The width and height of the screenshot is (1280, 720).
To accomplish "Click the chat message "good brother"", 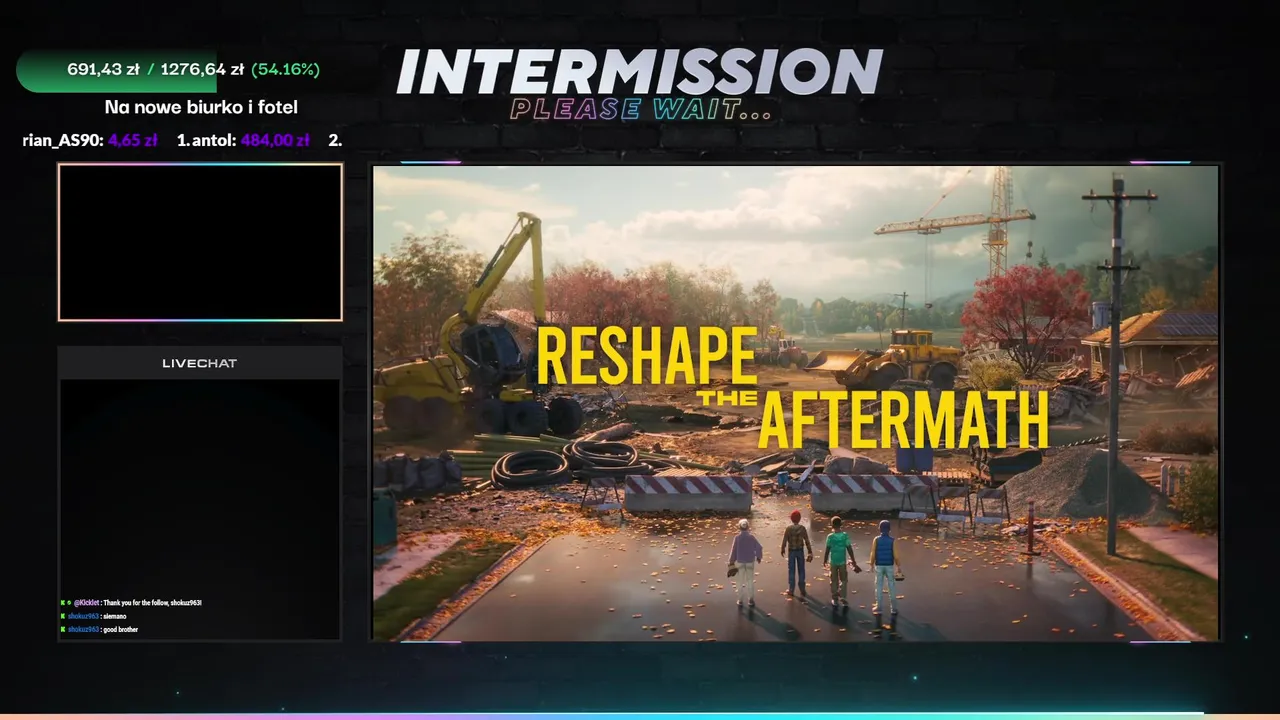I will tap(121, 630).
